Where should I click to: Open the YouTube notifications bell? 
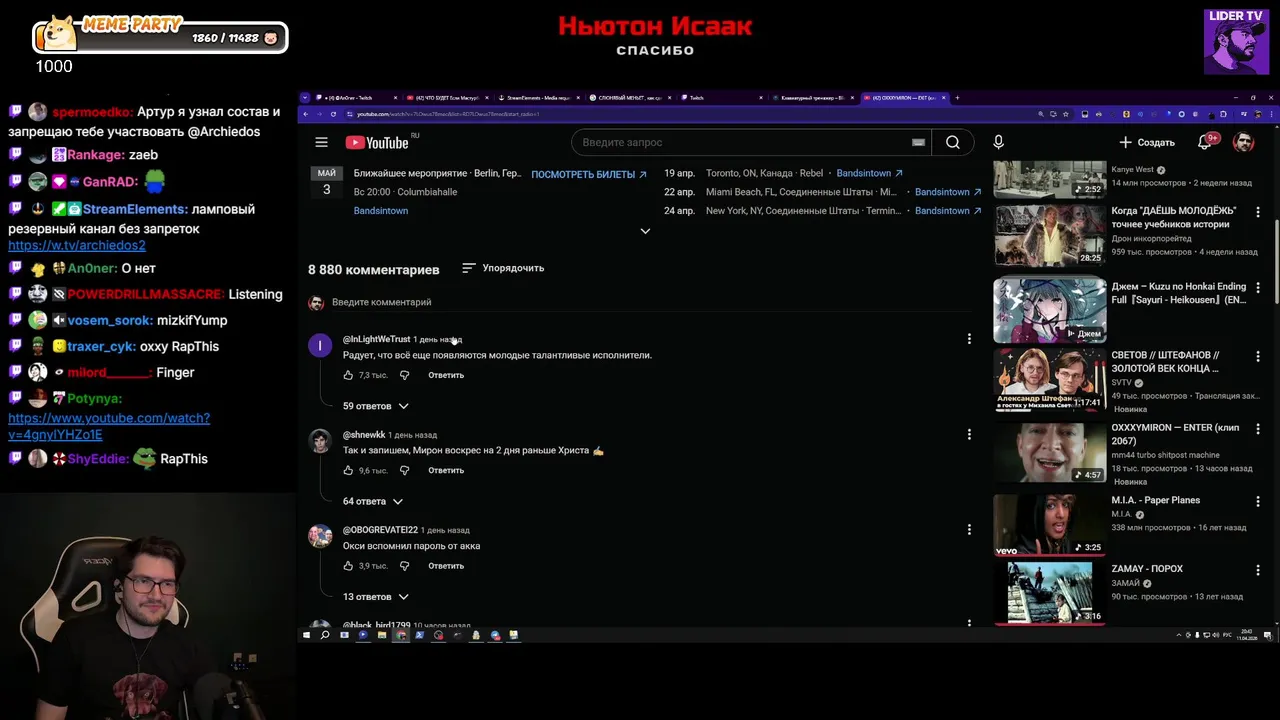click(x=1205, y=142)
